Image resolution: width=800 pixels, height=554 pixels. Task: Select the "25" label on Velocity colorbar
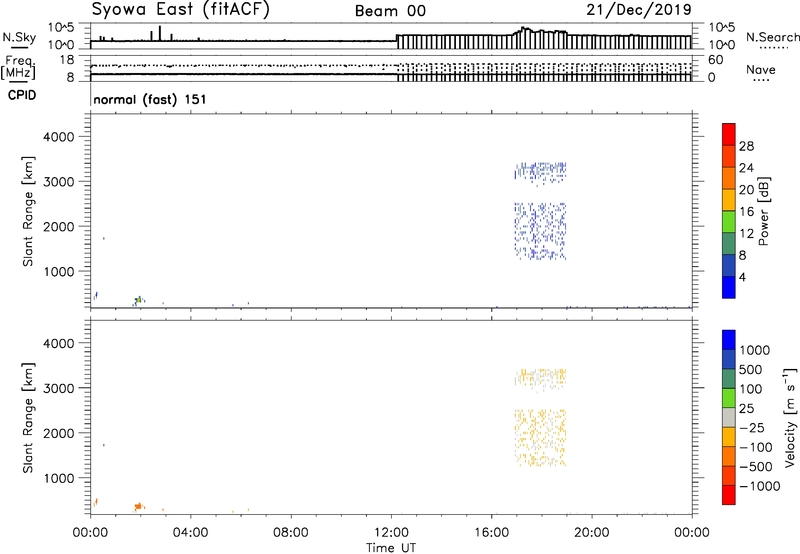(747, 409)
